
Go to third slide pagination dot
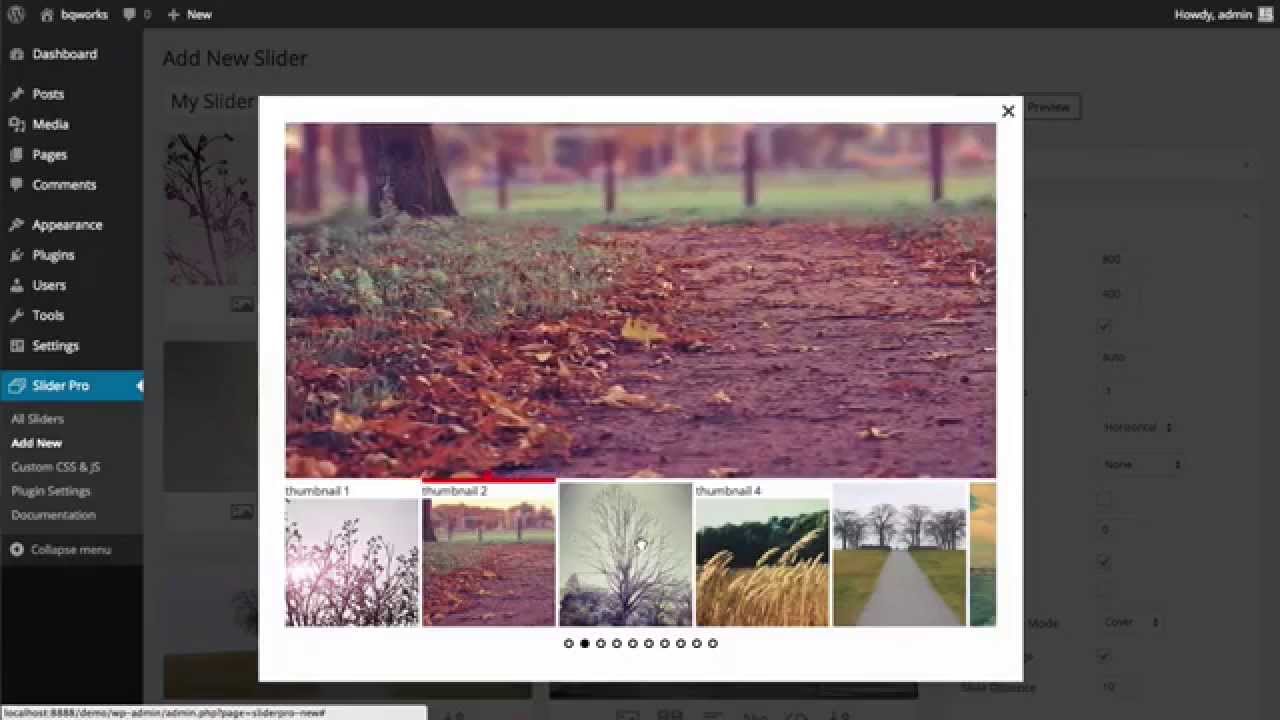[x=601, y=644]
